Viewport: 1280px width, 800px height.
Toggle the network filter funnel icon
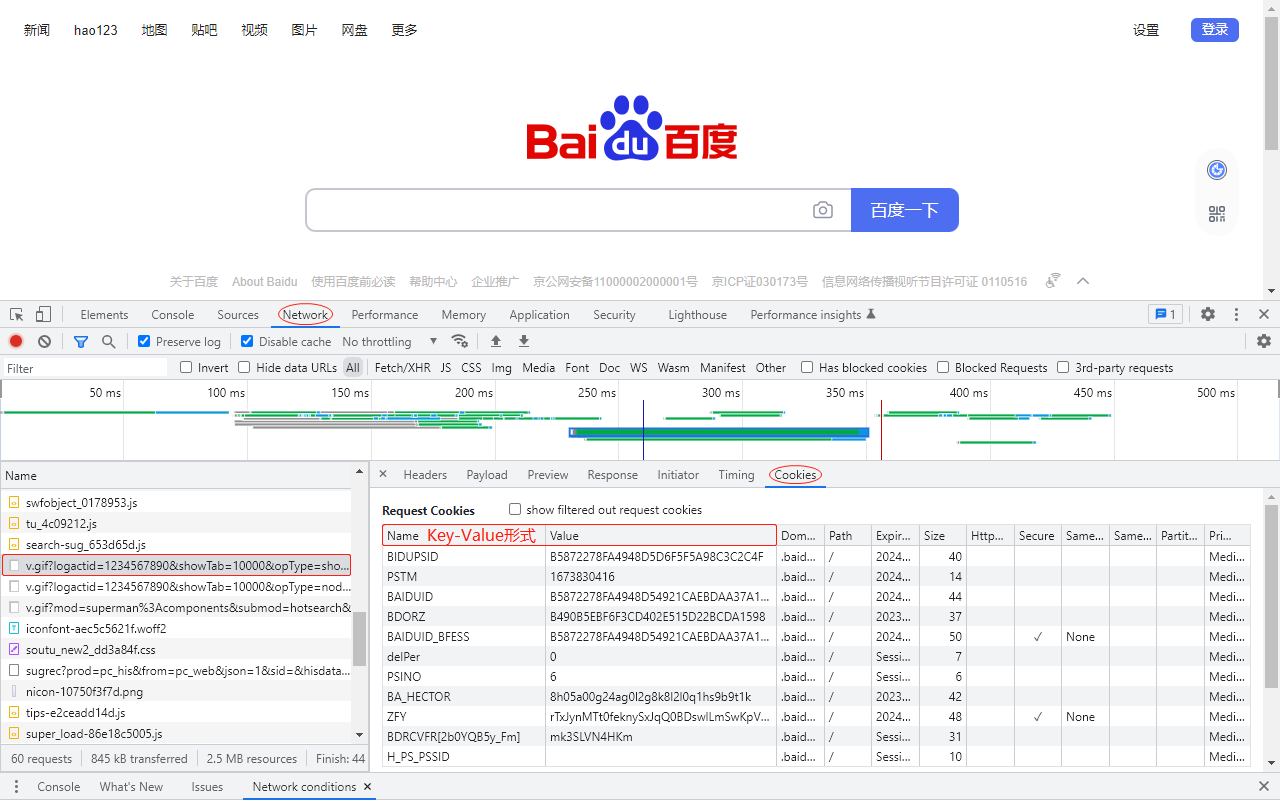tap(81, 341)
